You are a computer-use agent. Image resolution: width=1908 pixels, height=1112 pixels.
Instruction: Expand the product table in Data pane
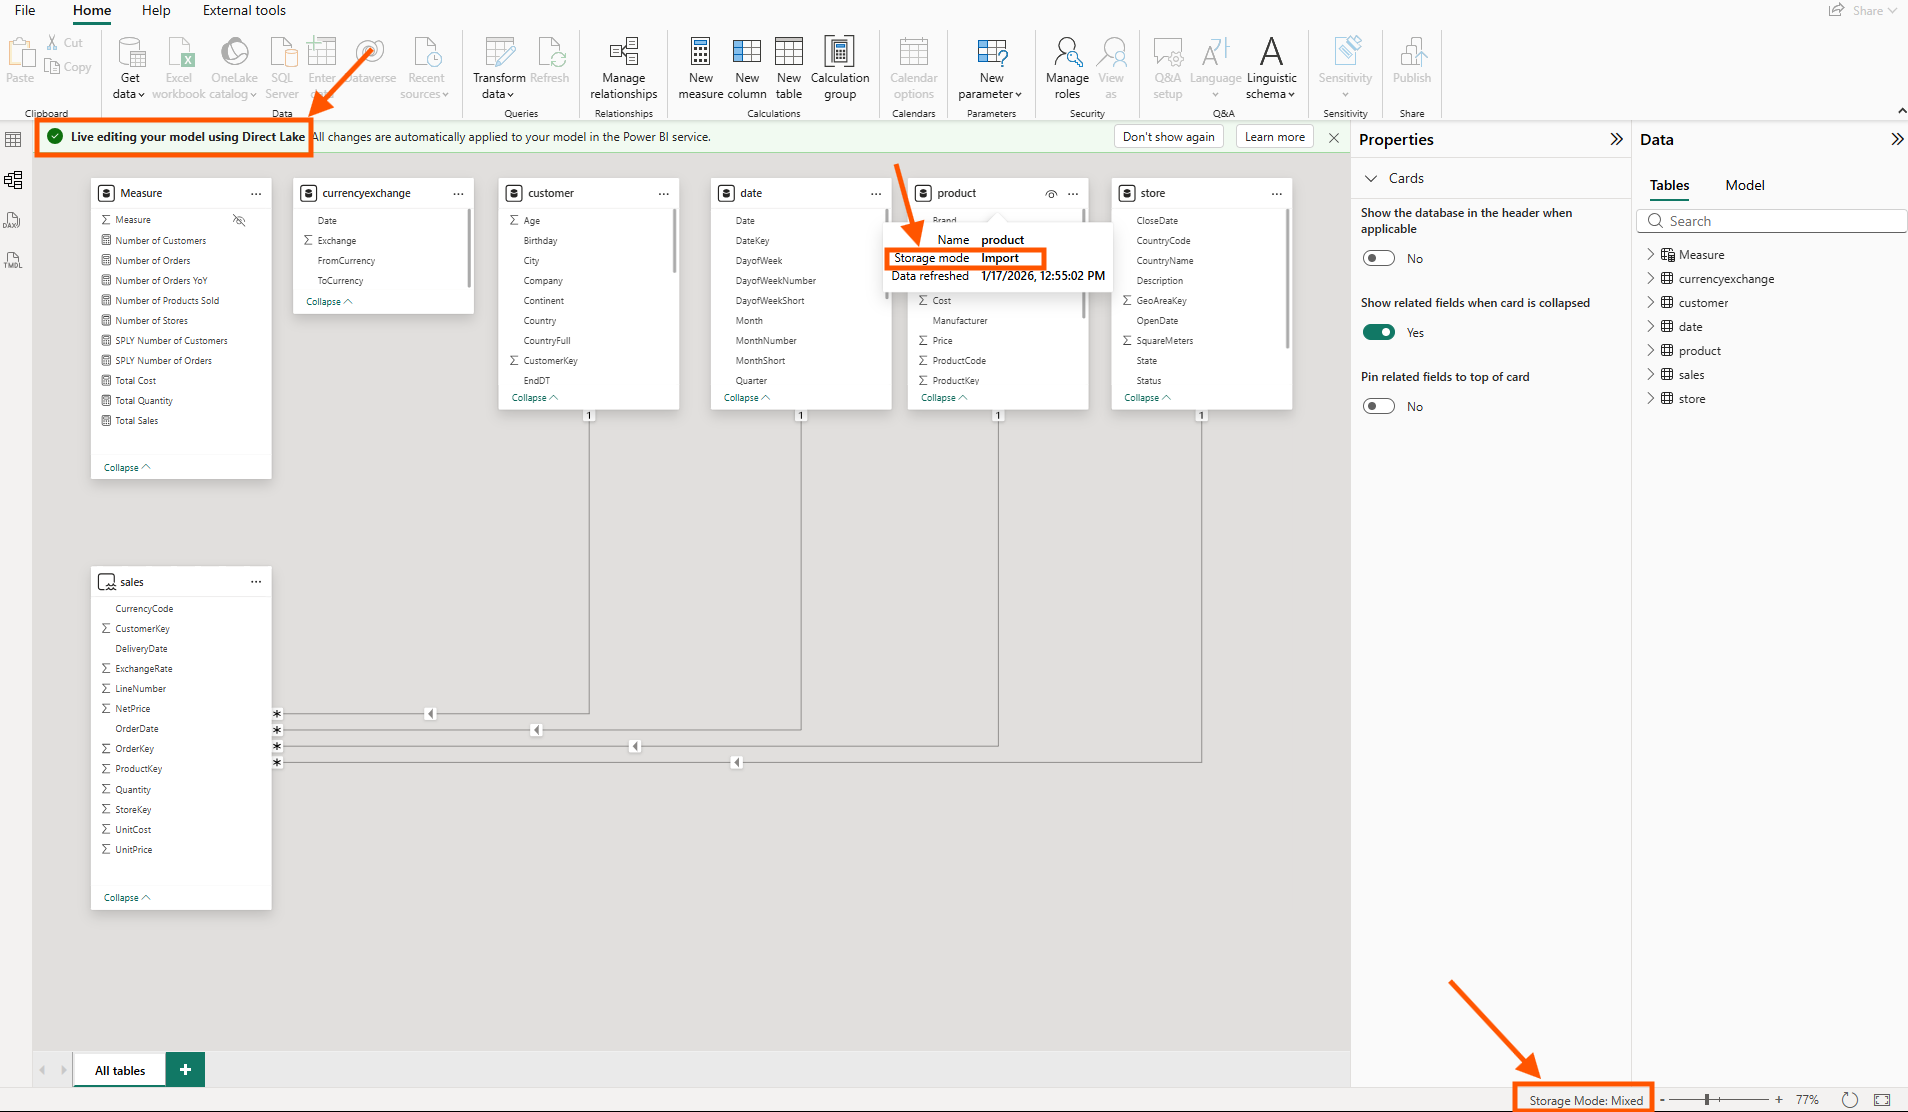click(1650, 350)
